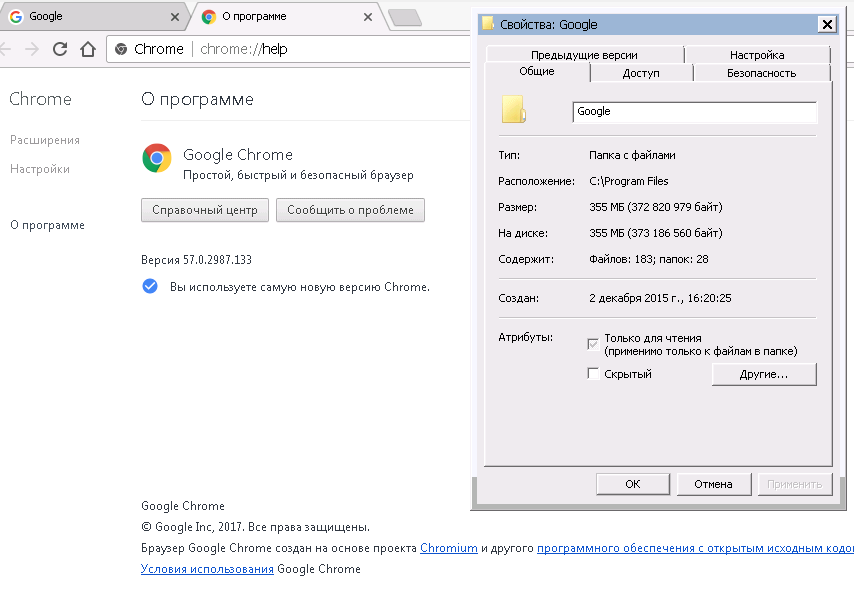Click the Chrome favicon on 'О программе' tab
This screenshot has height=599, width=854.
point(209,16)
